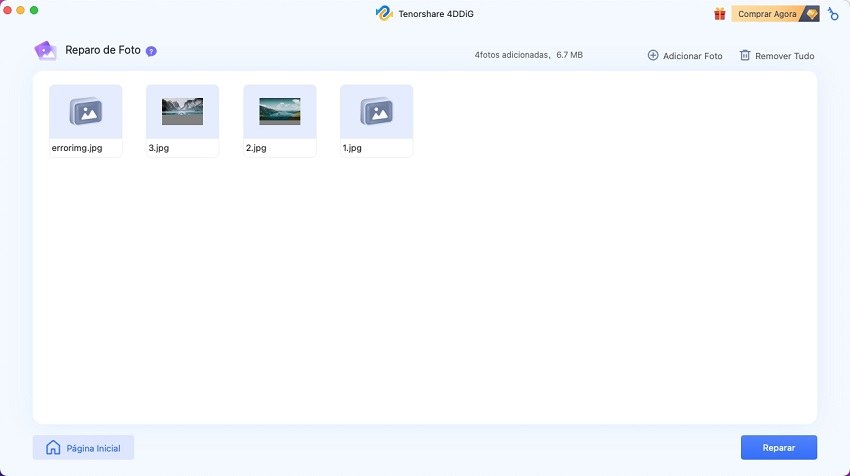Viewport: 850px width, 476px height.
Task: Close the window with red button
Action: [8, 10]
